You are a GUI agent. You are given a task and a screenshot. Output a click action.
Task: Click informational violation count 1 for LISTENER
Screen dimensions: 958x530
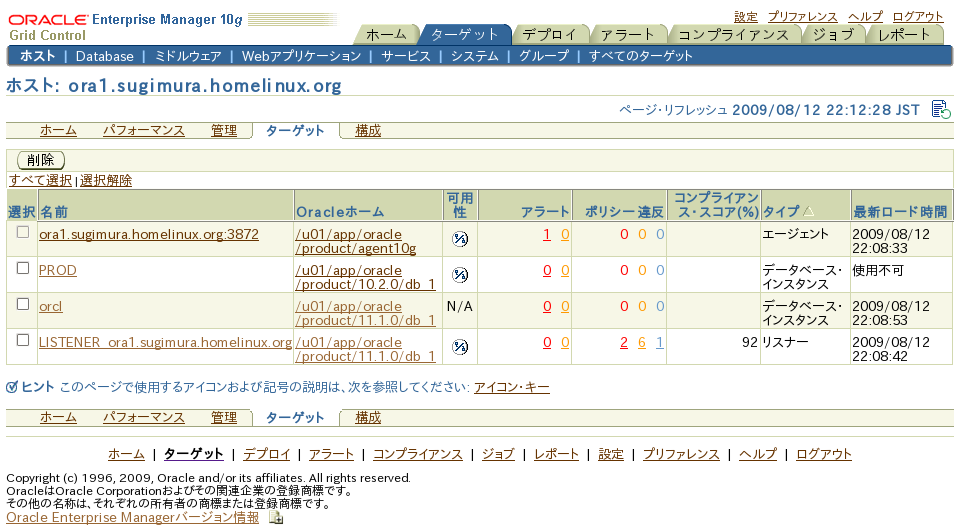click(x=660, y=342)
